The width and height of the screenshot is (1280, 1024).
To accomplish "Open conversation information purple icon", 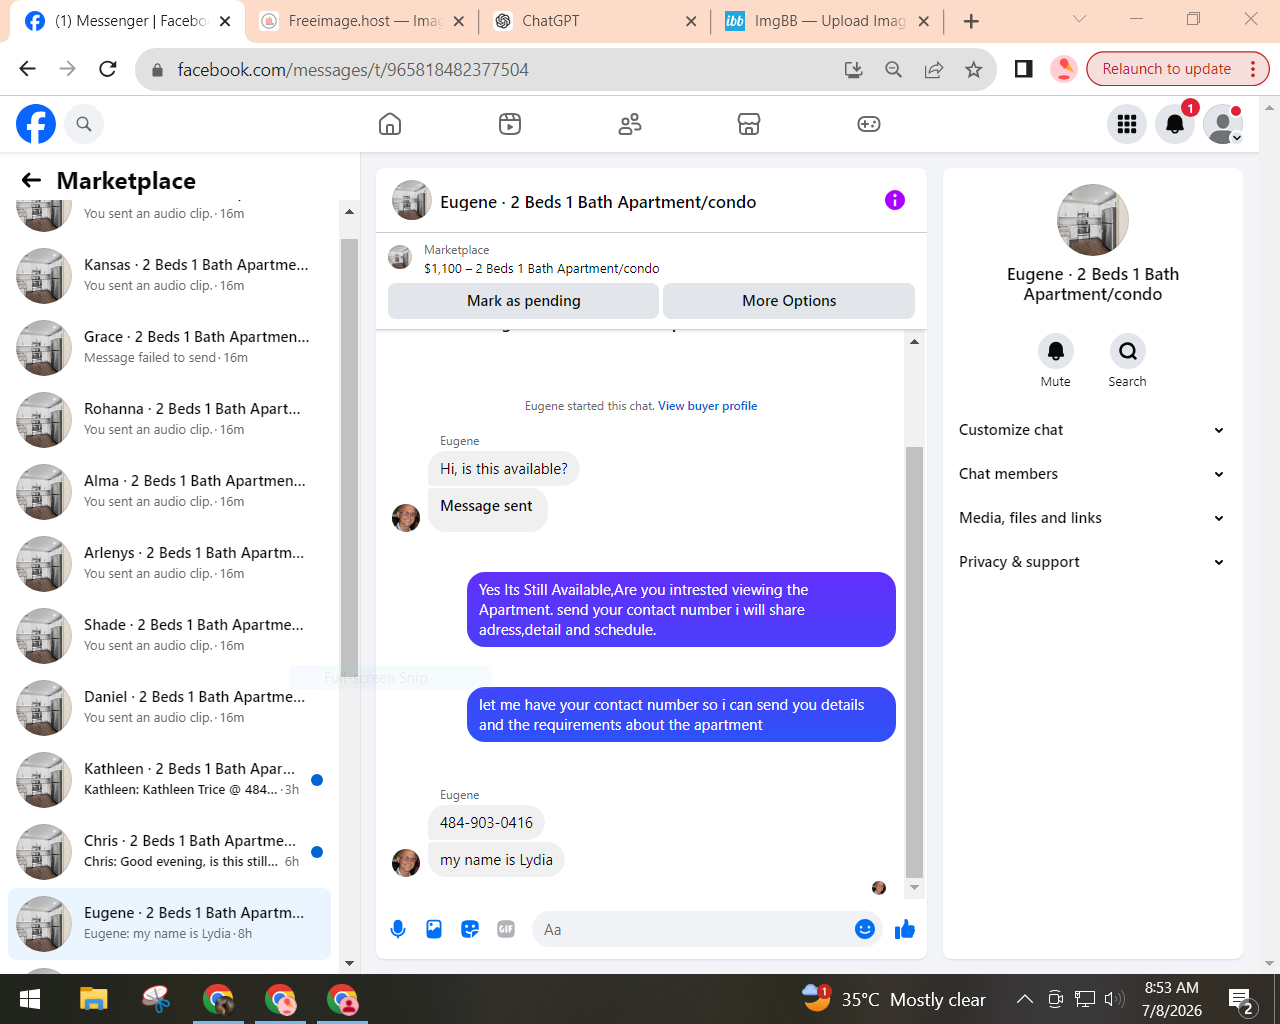I will pos(895,200).
